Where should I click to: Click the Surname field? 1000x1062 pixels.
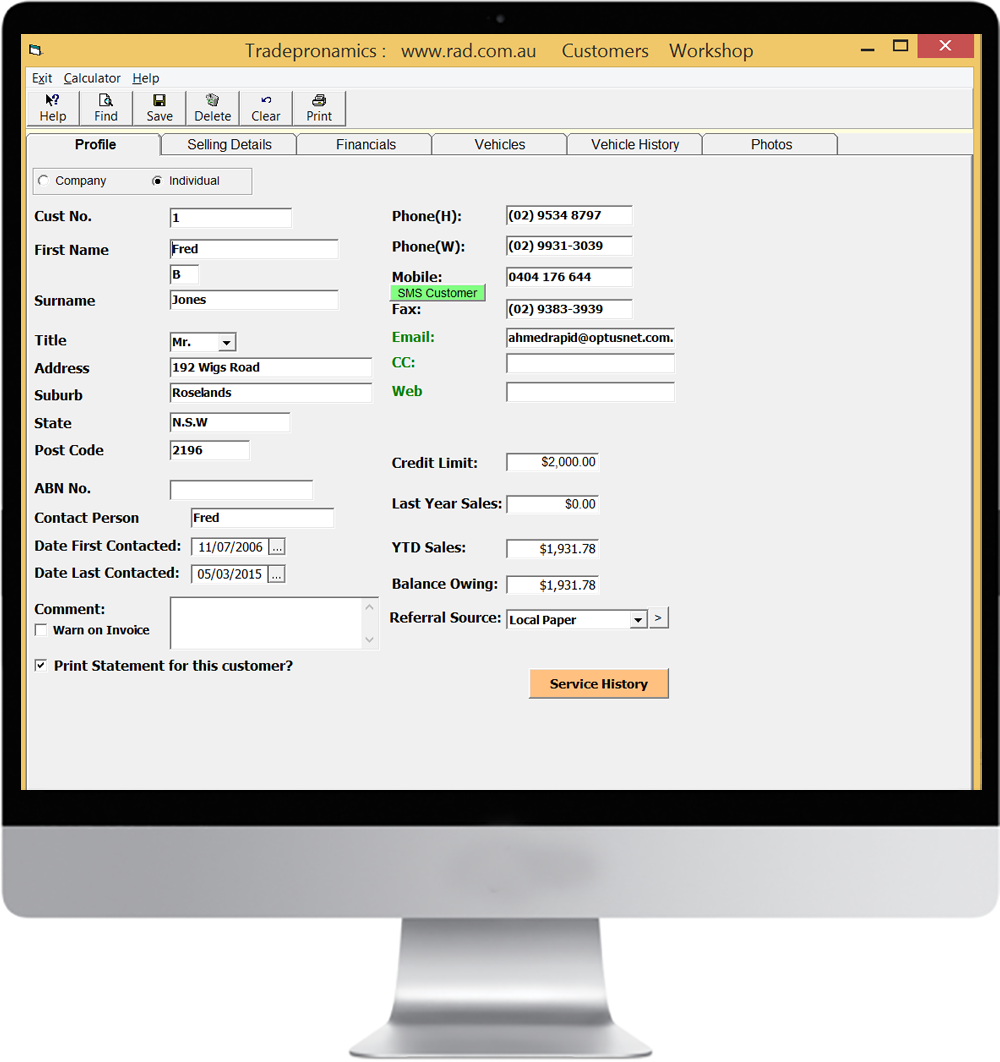coord(254,299)
